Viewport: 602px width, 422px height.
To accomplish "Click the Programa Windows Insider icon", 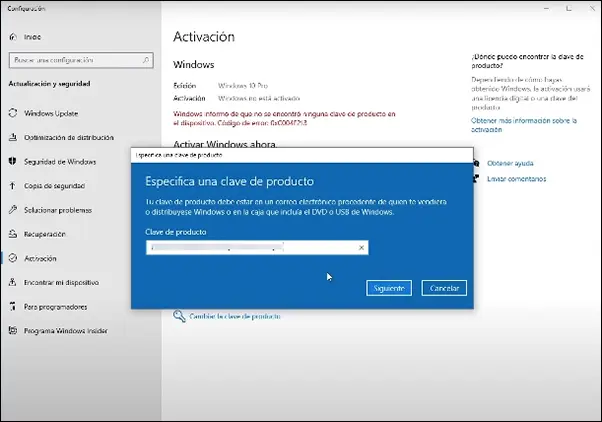I will (x=13, y=331).
